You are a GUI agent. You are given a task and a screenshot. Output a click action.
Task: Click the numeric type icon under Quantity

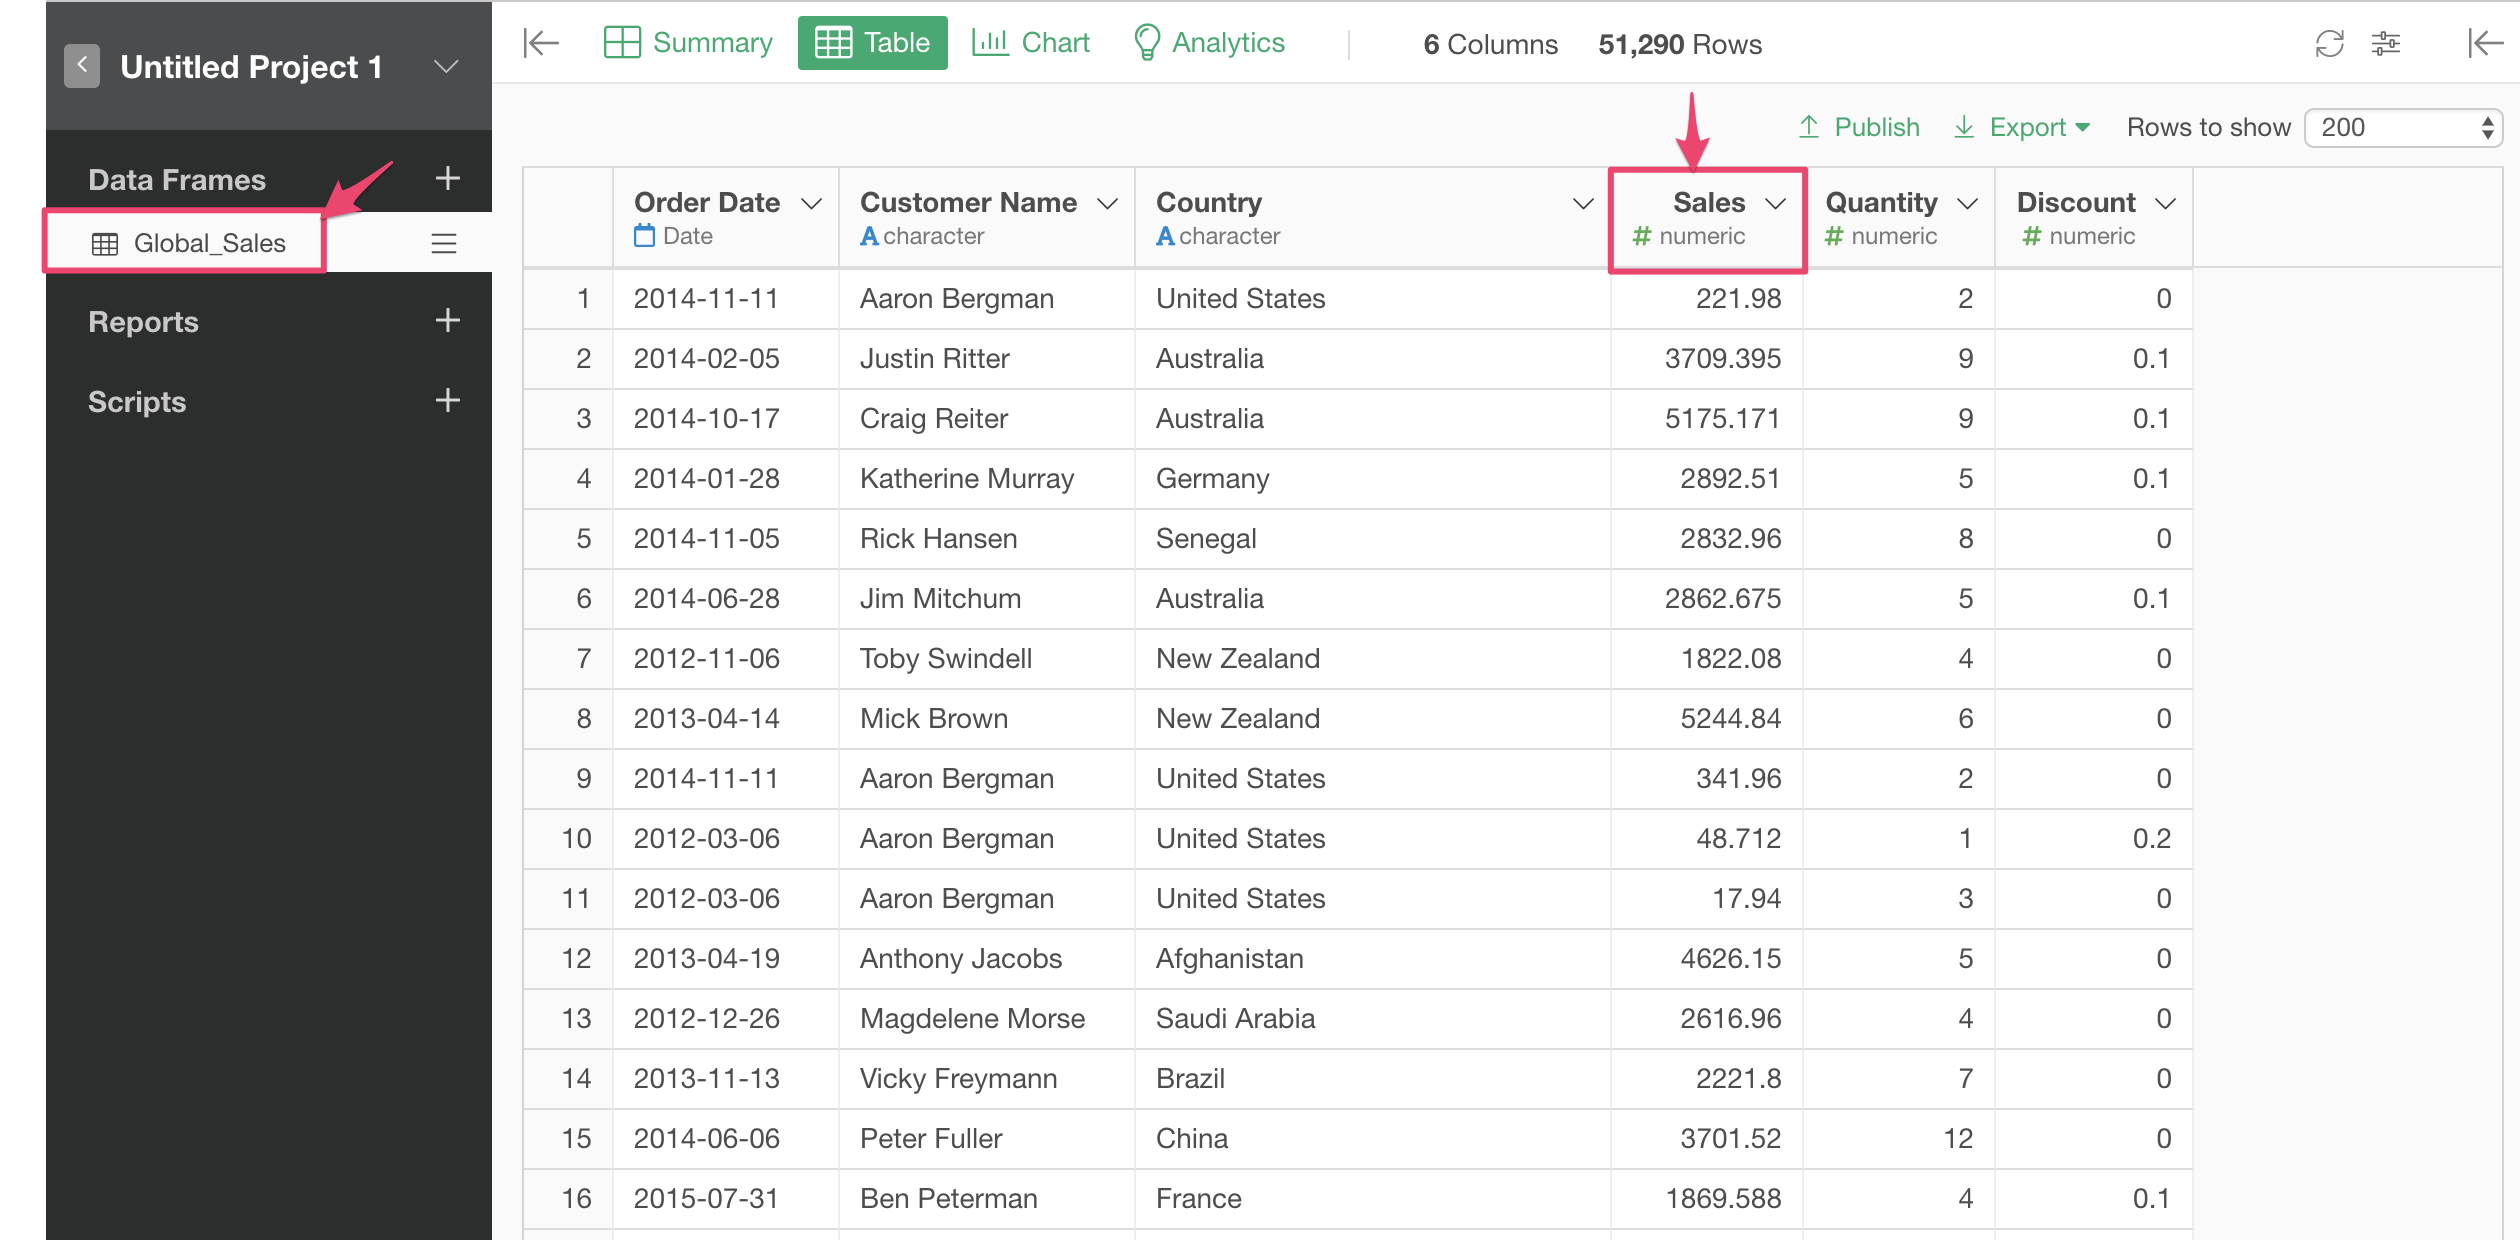tap(1833, 236)
